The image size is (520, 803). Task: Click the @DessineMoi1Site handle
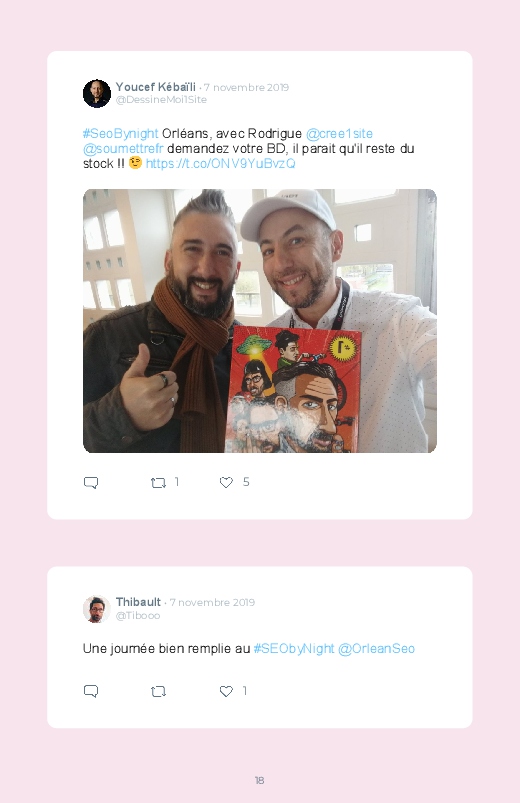tap(161, 100)
